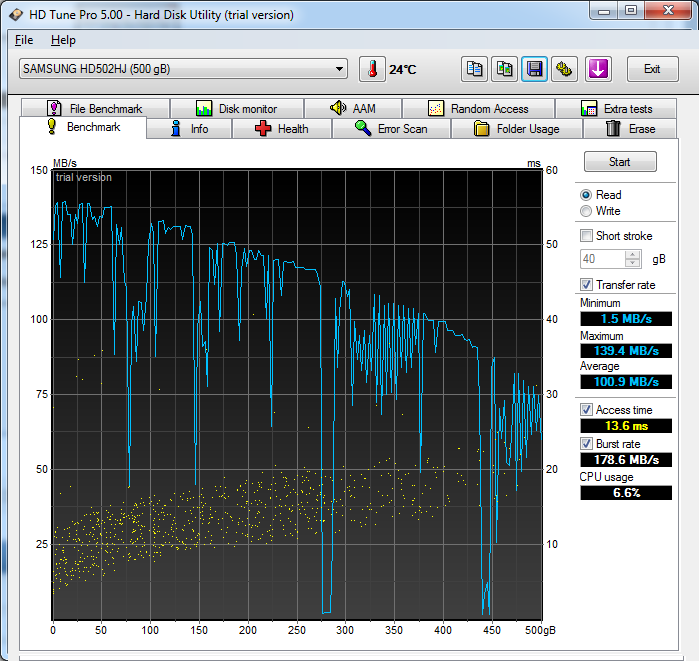Screen dimensions: 699x661
Task: Click the Disk monitor chart icon
Action: pos(204,108)
